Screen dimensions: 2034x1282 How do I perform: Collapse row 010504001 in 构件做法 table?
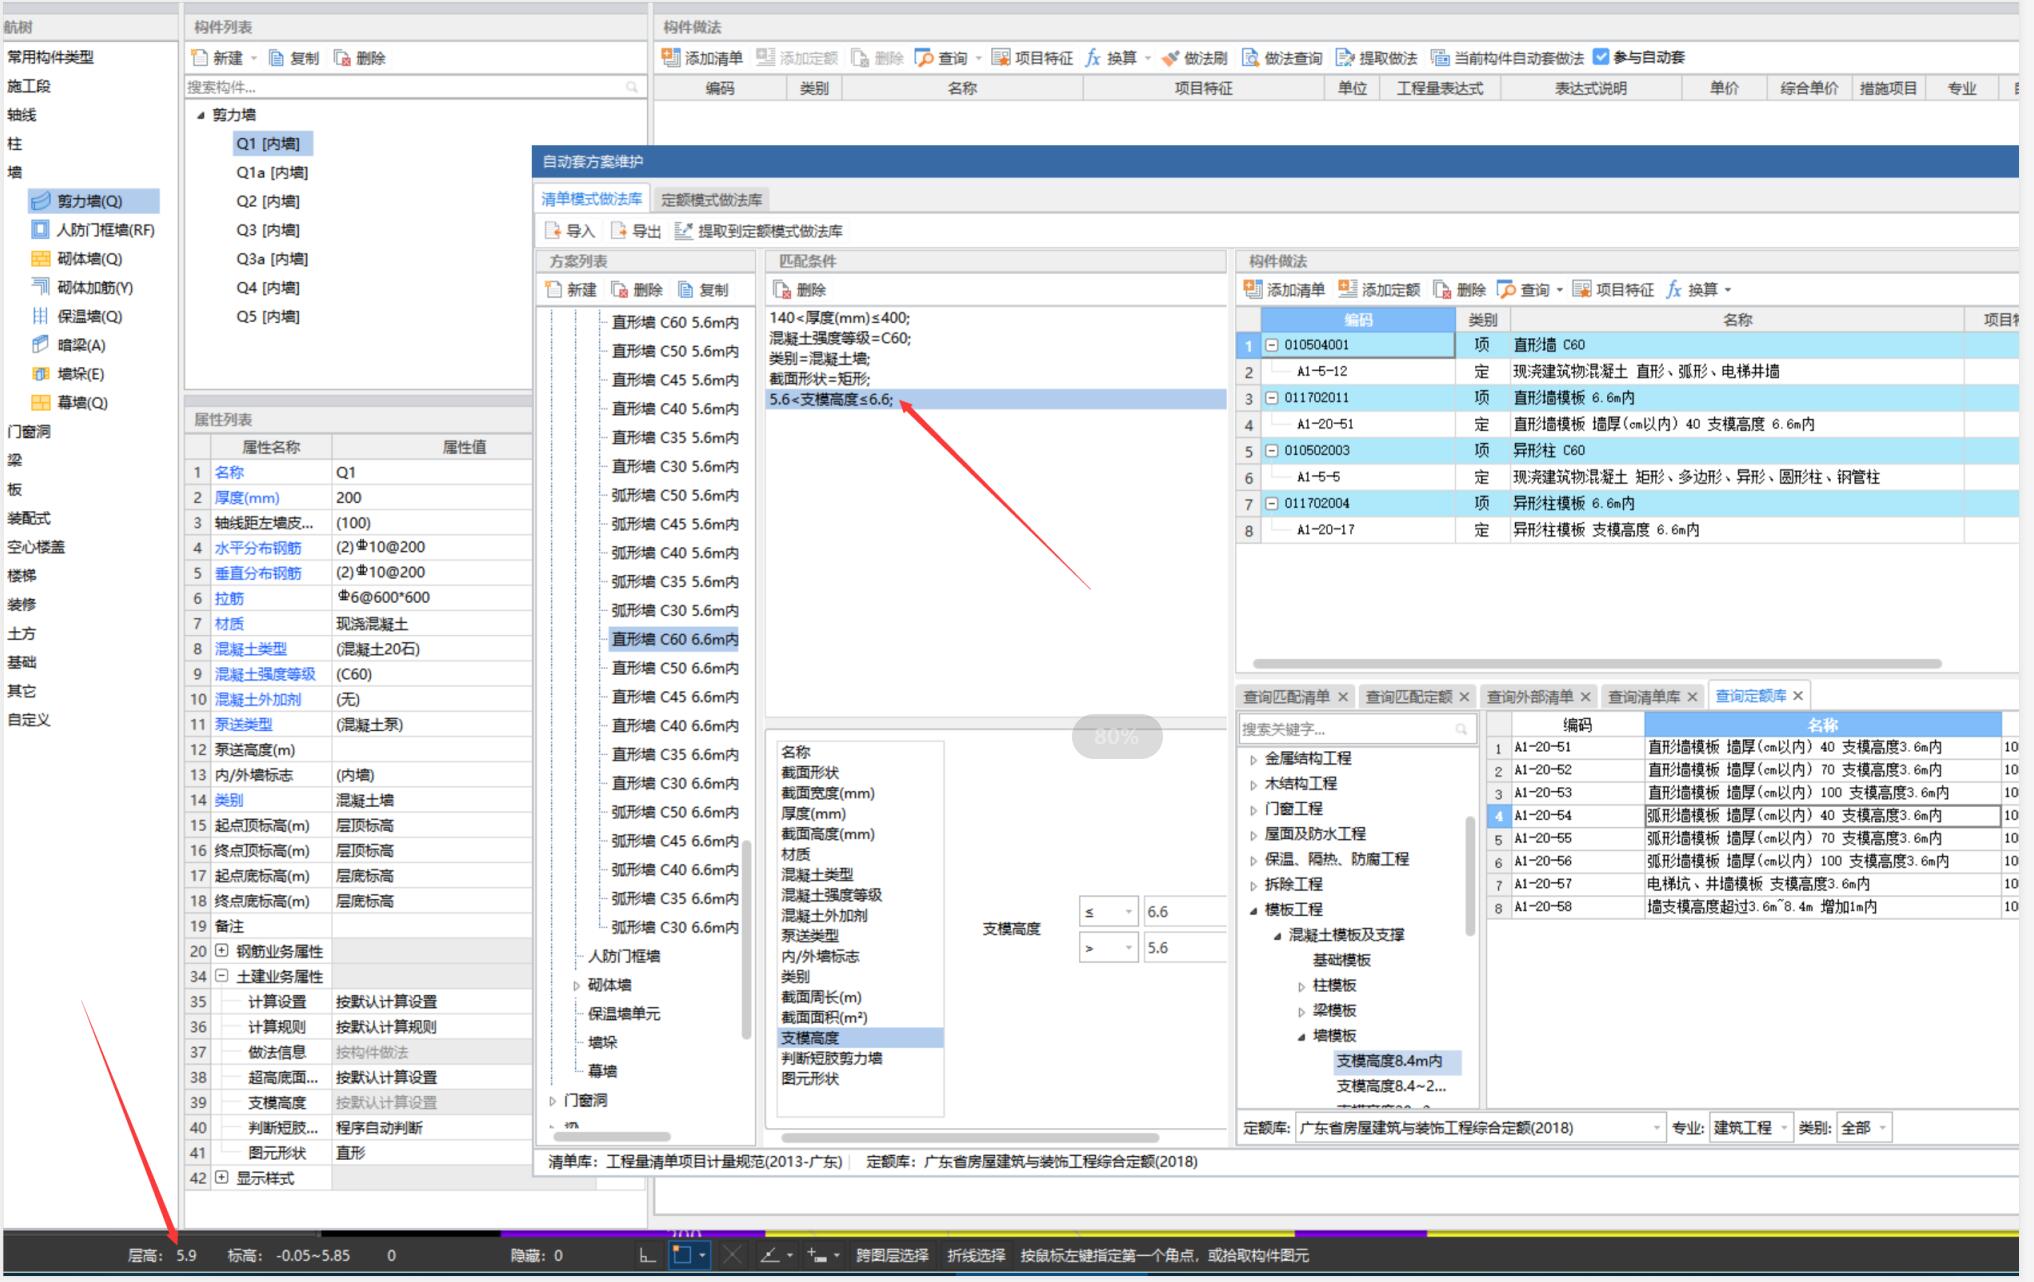point(1272,345)
